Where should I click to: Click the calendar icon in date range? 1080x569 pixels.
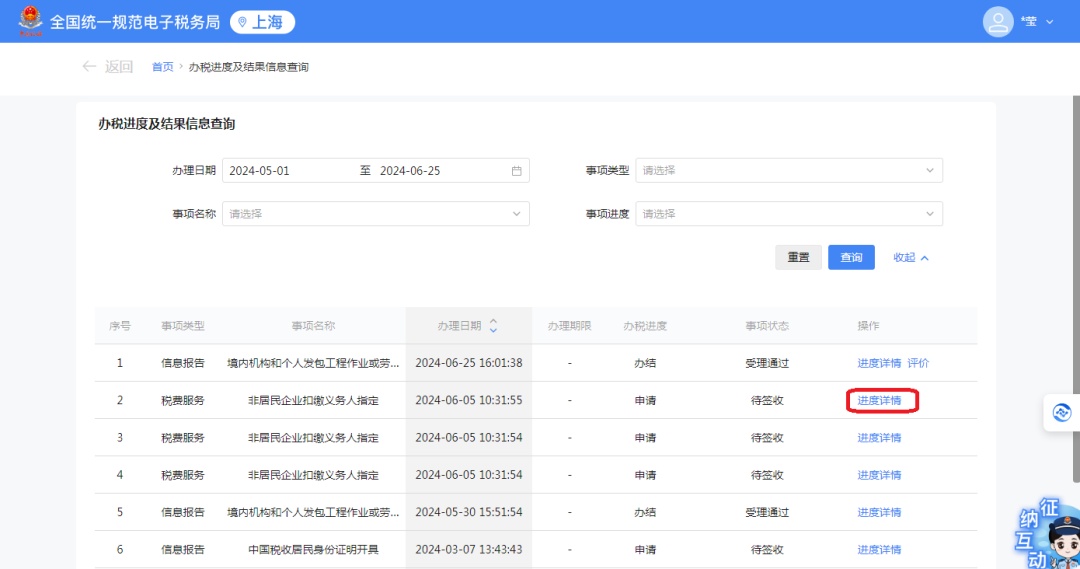click(516, 171)
